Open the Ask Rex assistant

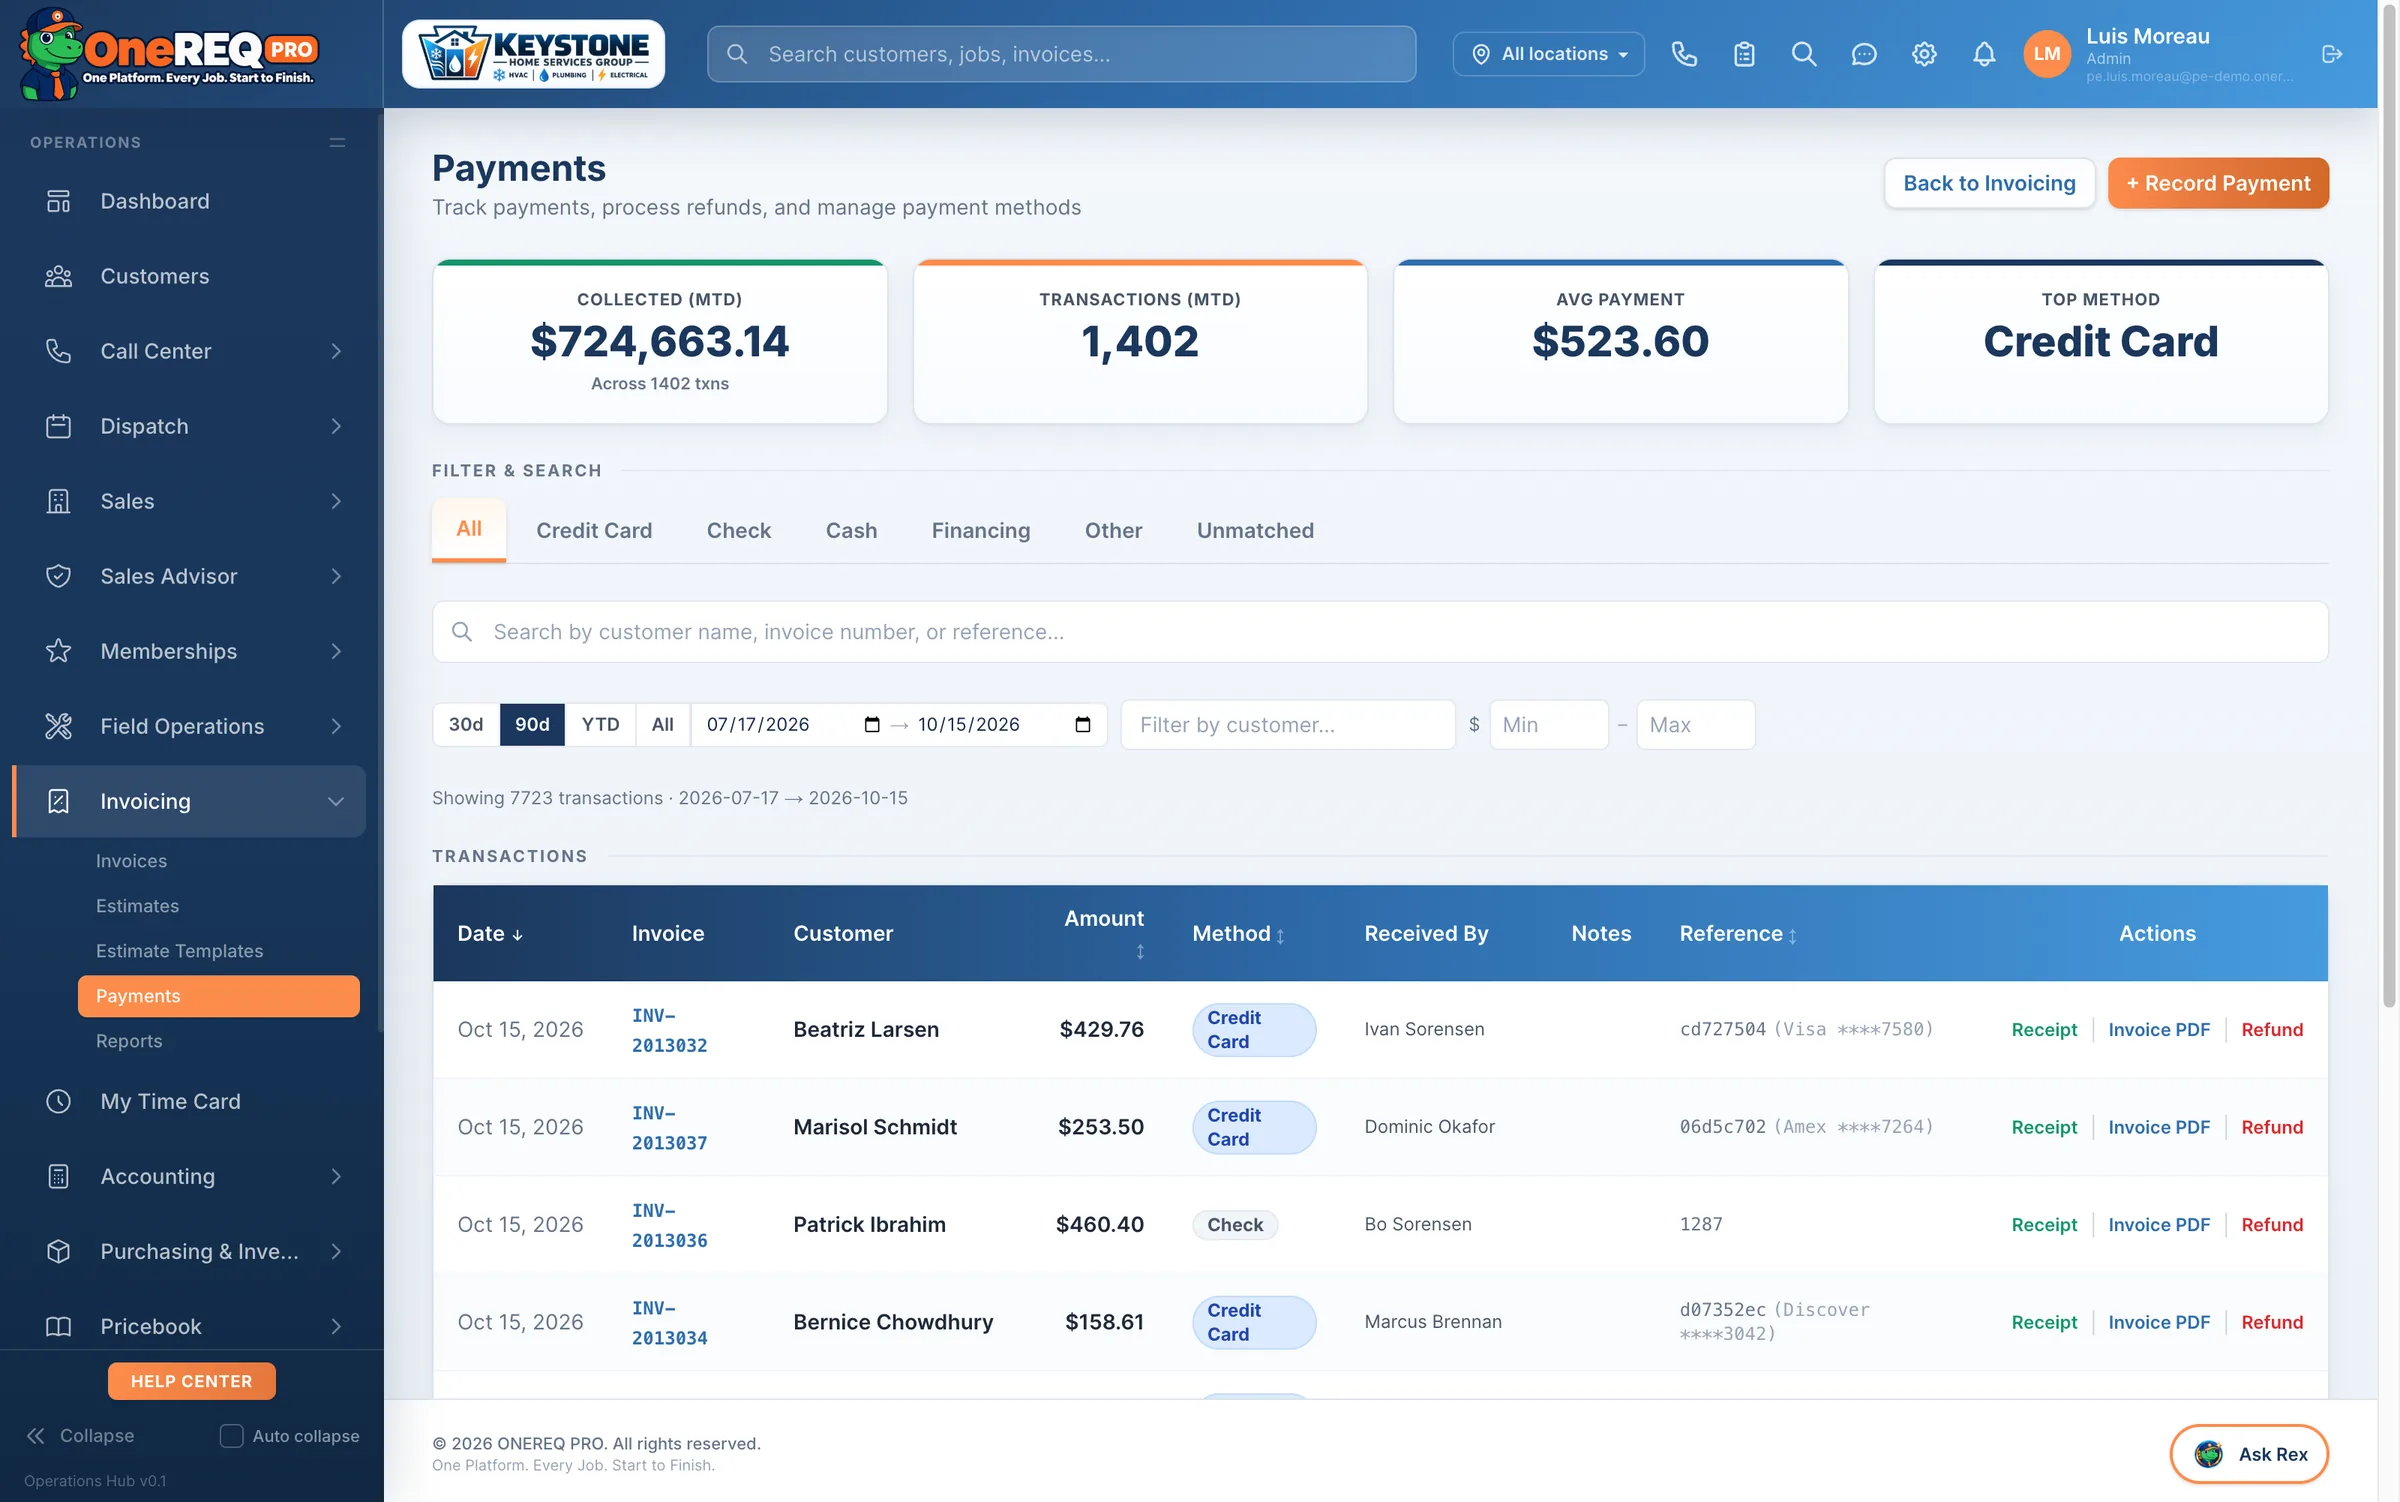pos(2249,1454)
